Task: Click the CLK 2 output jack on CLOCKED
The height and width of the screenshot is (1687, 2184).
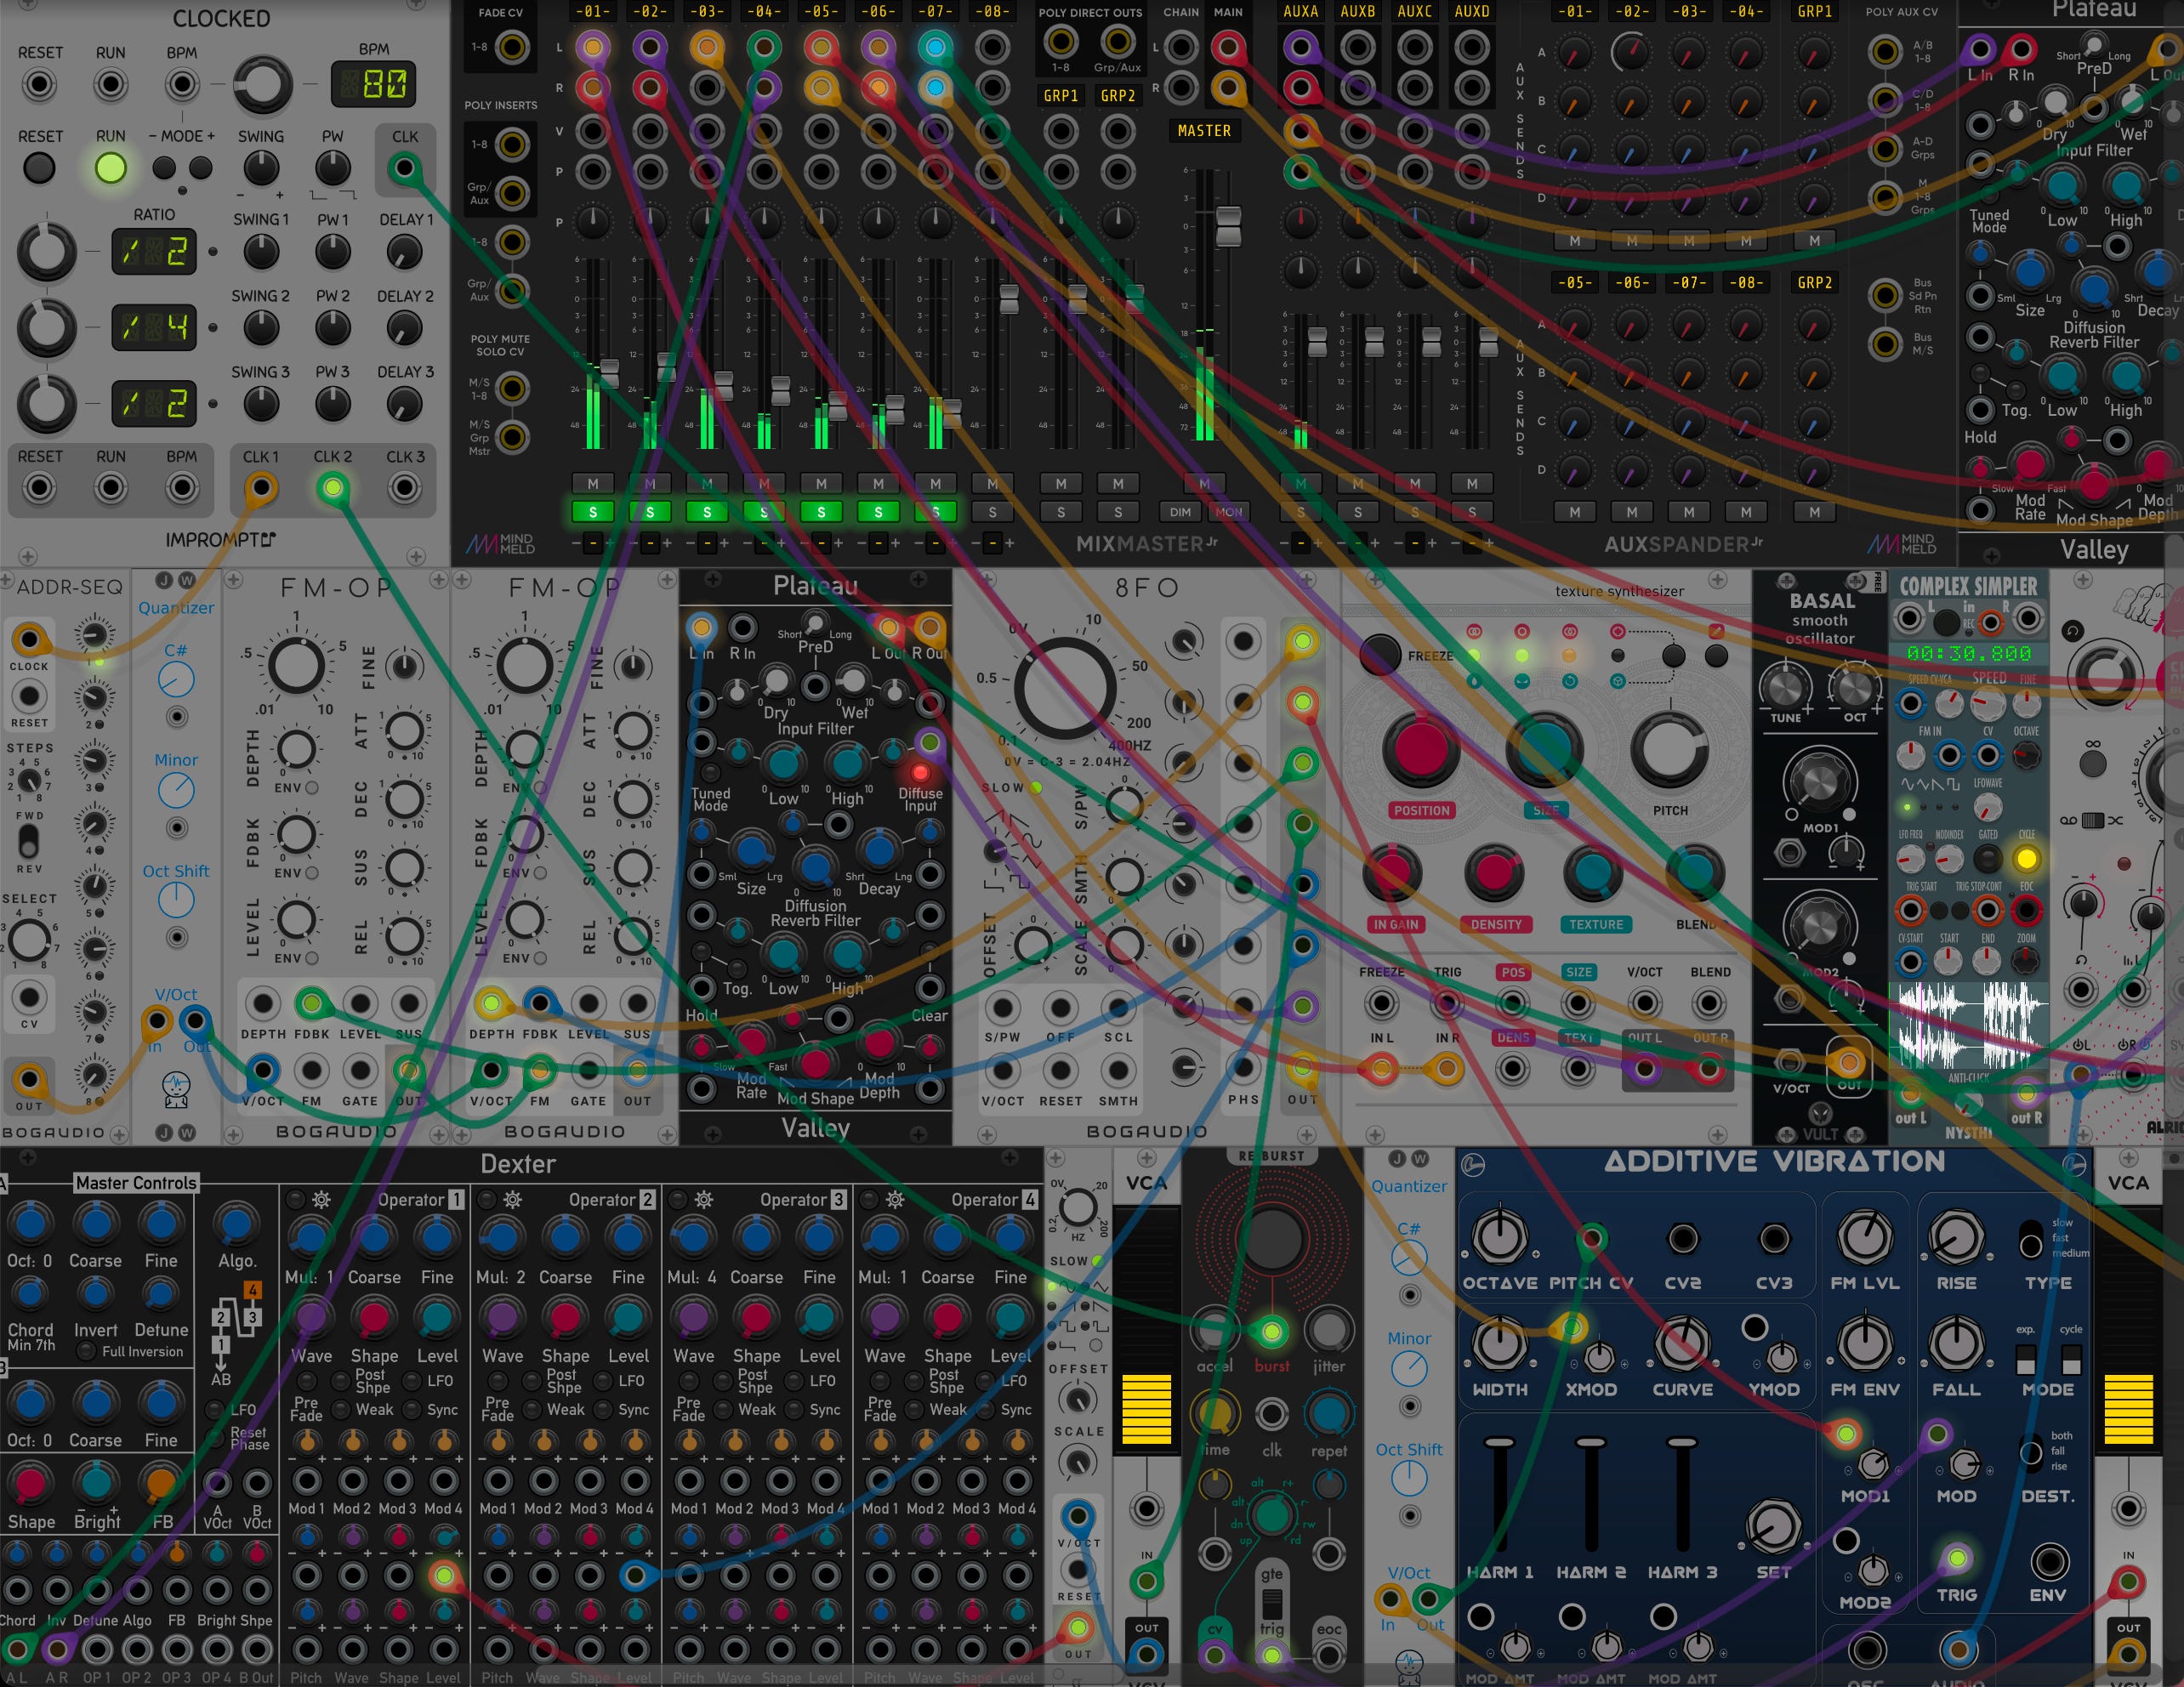Action: point(333,488)
